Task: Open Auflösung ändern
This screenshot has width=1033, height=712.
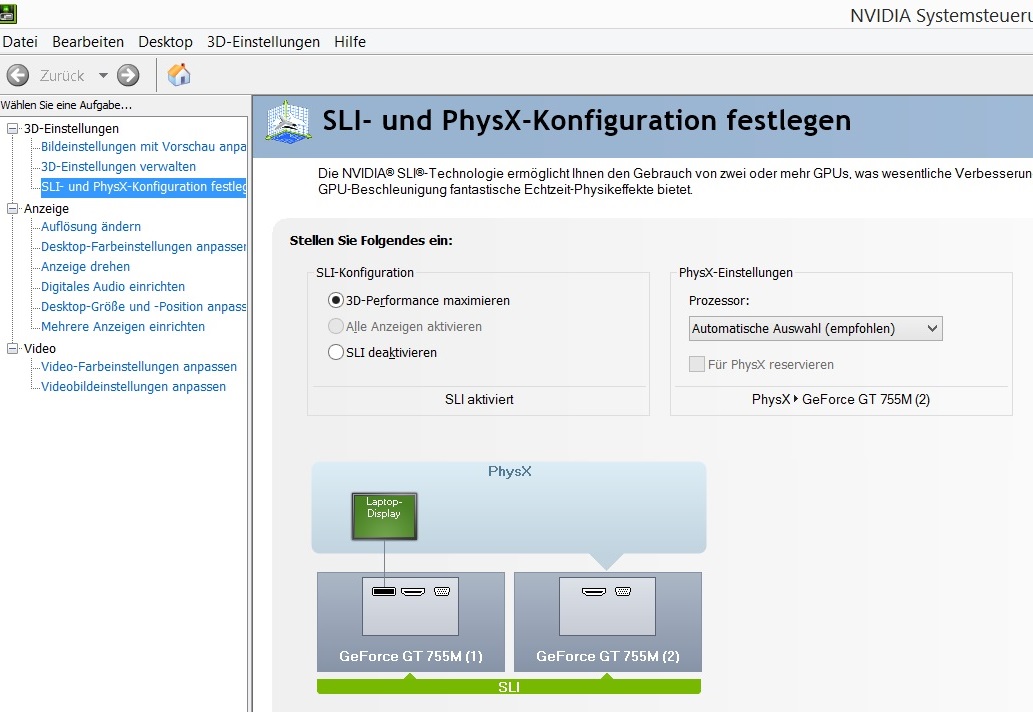Action: pyautogui.click(x=91, y=227)
